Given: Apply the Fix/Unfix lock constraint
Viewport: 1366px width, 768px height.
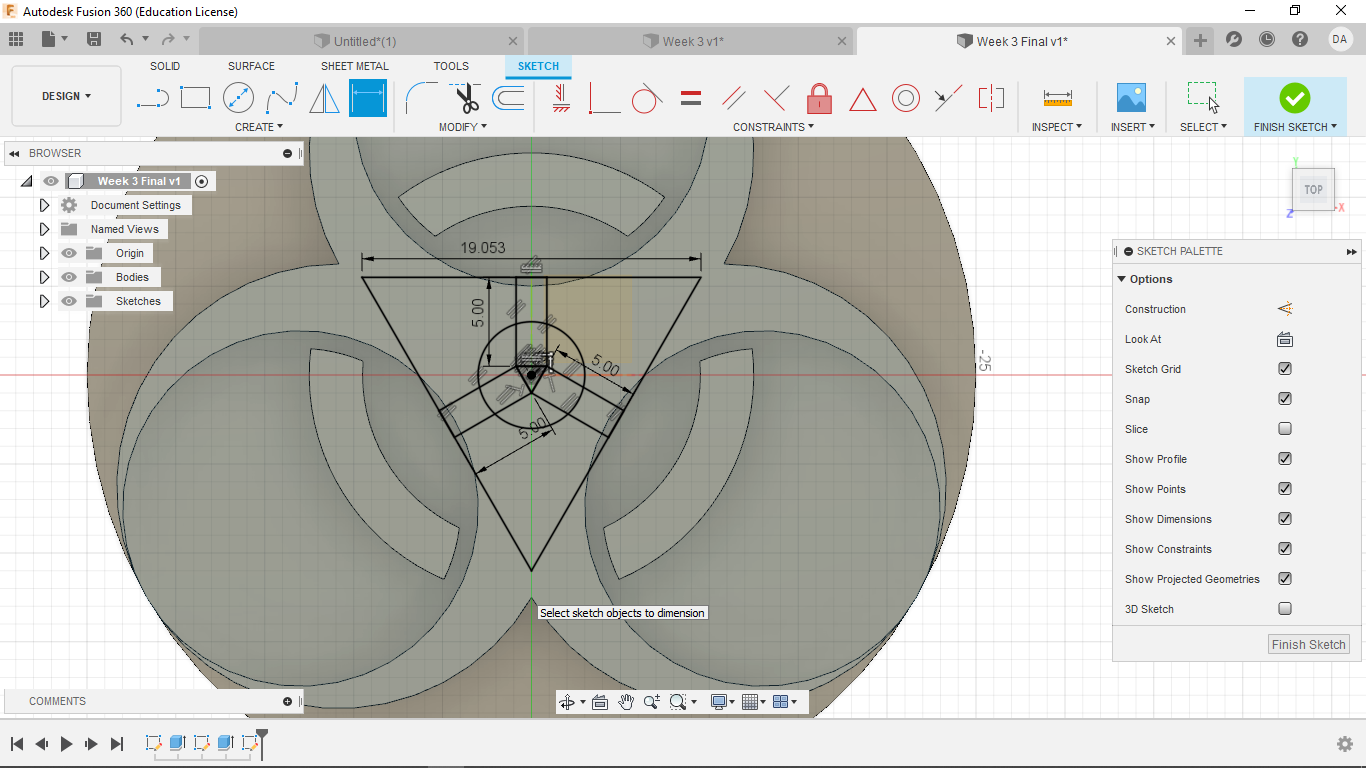Looking at the screenshot, I should coord(819,98).
